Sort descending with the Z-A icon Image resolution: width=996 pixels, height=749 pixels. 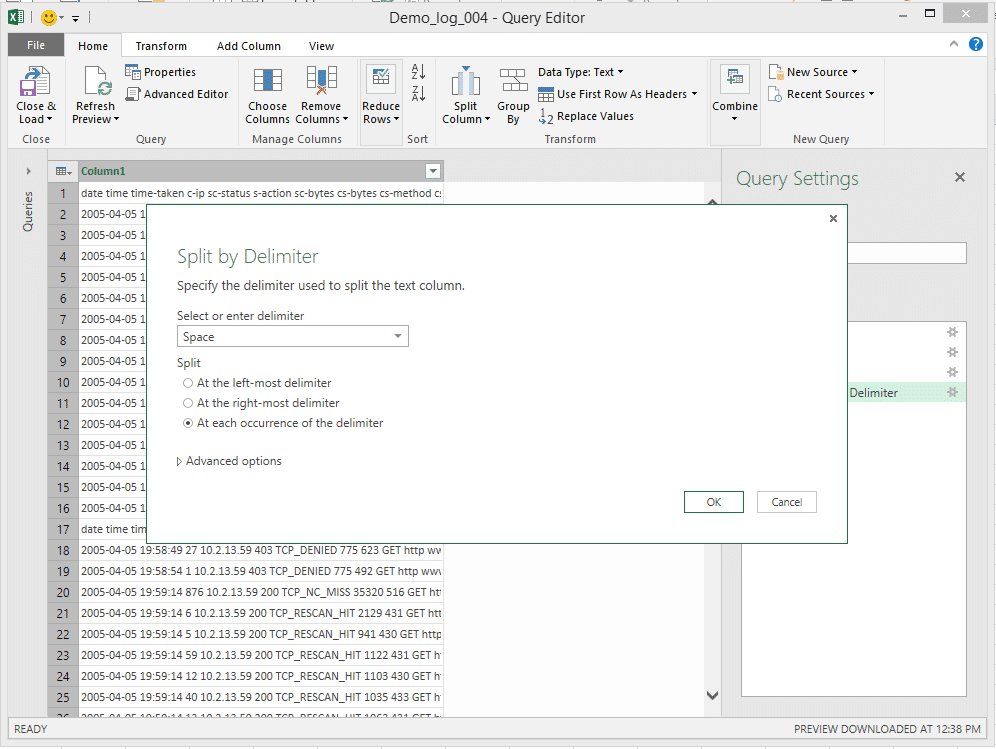418,93
